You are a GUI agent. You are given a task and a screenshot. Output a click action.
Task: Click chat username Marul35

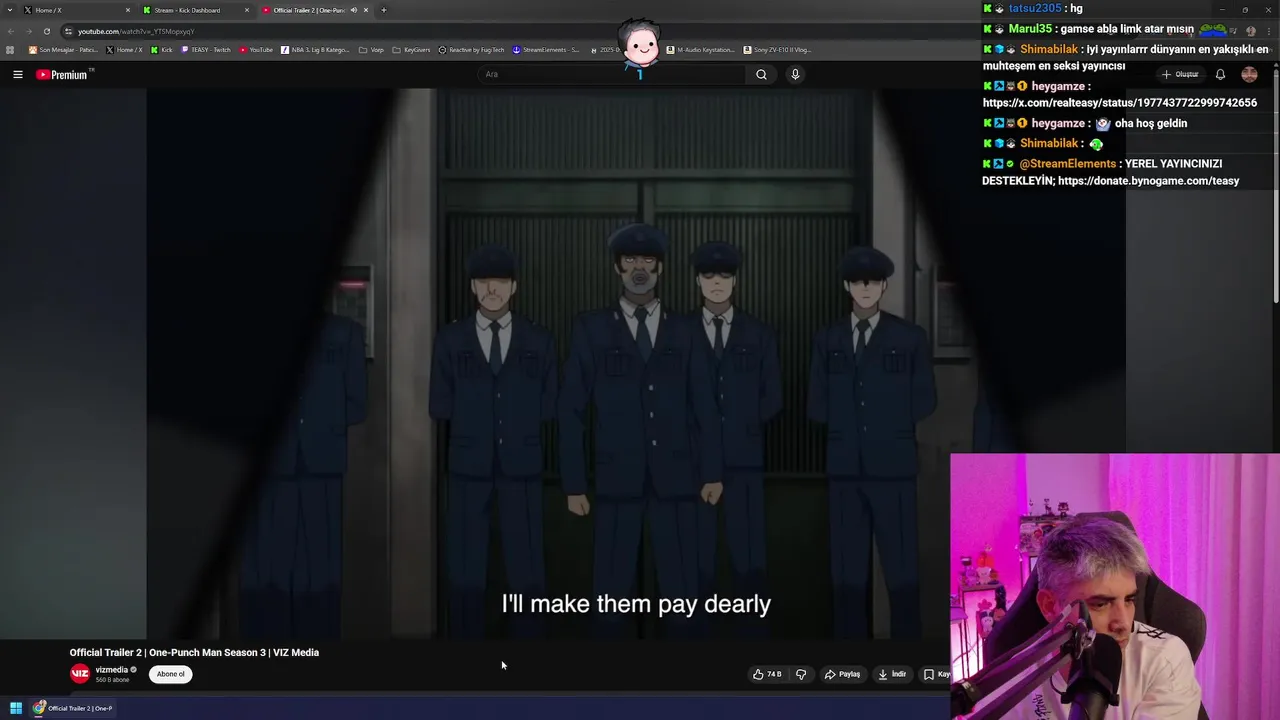click(1030, 29)
